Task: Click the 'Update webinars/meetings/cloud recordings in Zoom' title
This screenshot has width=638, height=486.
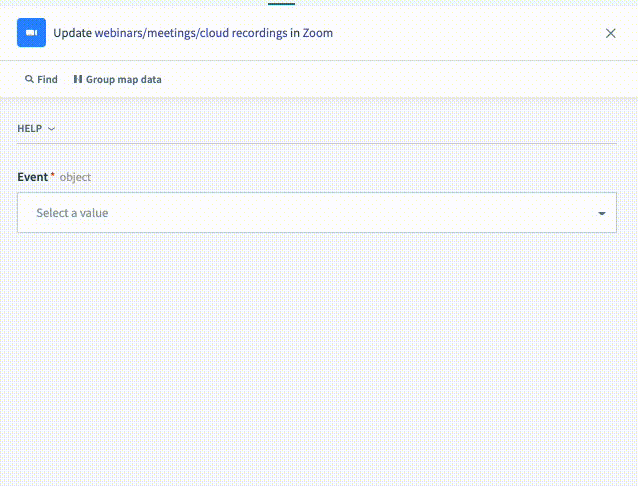Action: point(193,33)
